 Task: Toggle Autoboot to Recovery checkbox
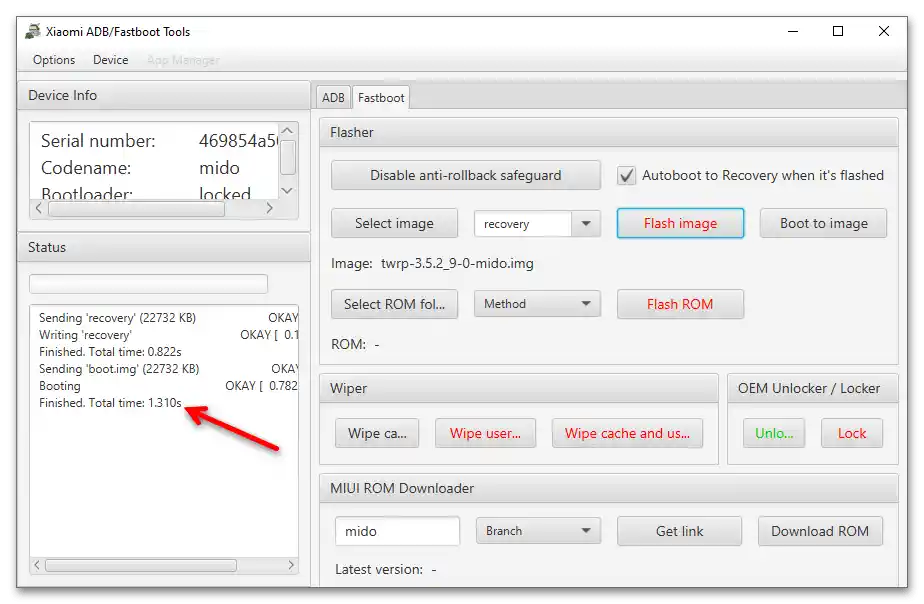(626, 176)
